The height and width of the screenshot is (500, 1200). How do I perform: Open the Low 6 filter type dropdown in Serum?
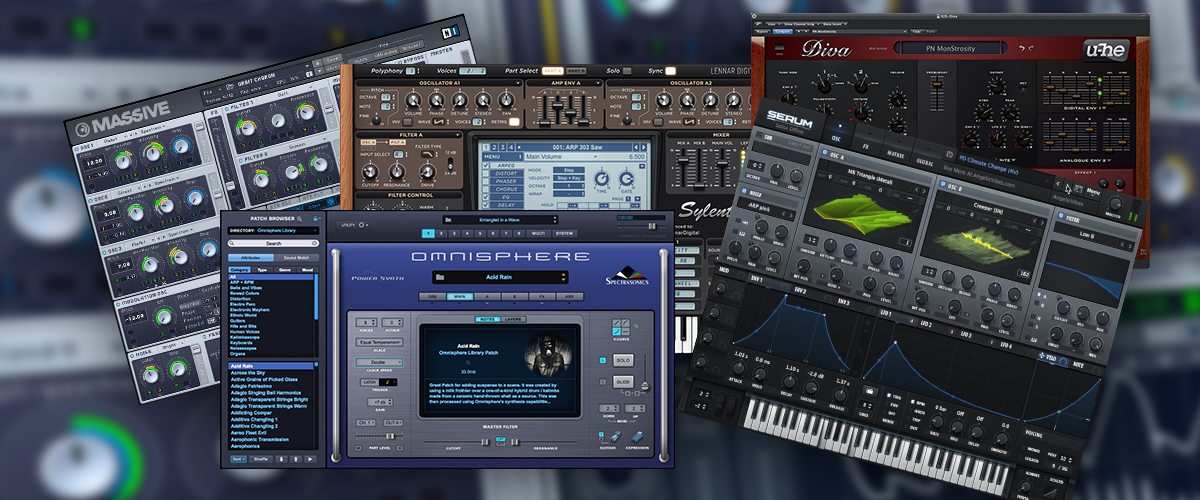coord(1093,234)
